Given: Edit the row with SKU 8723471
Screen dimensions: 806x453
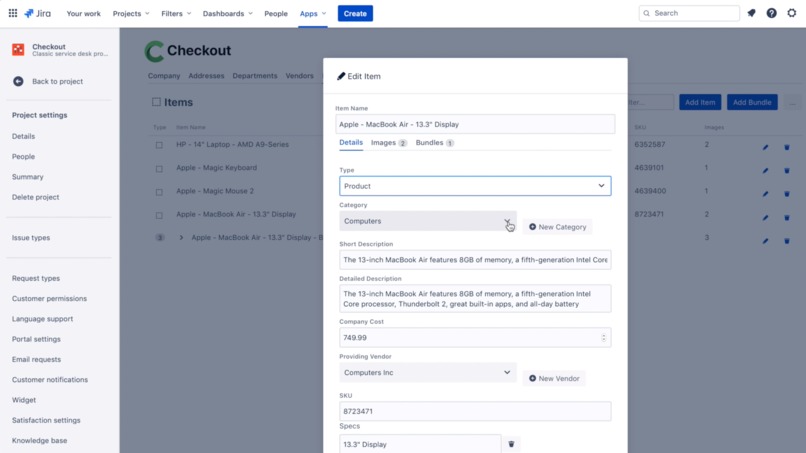Looking at the screenshot, I should [x=765, y=218].
